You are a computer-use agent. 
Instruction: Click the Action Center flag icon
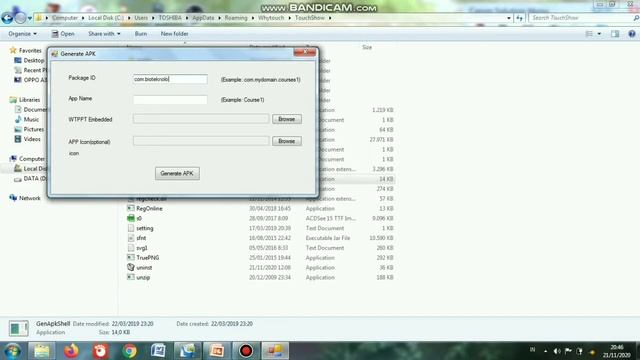coord(568,351)
